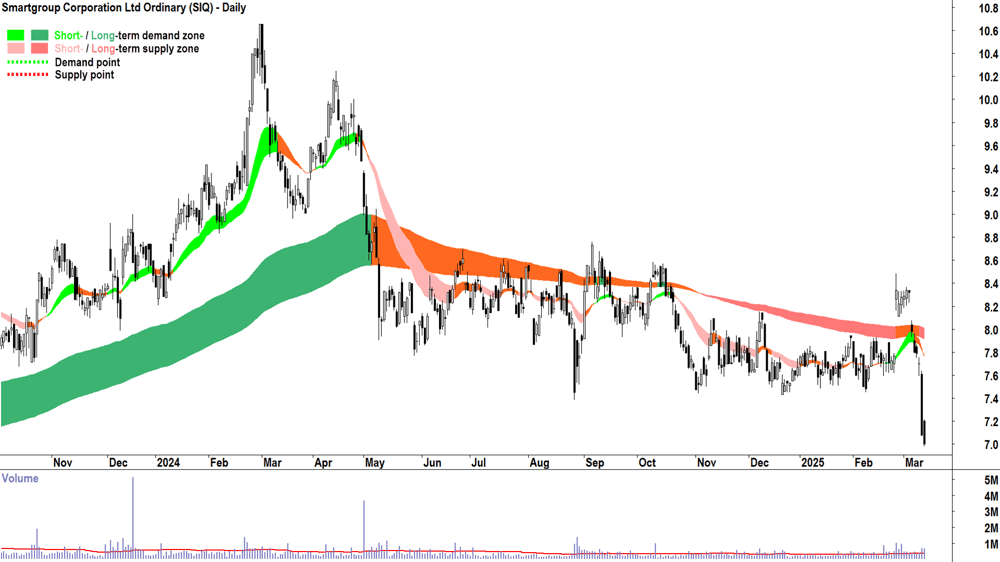Click the 5M volume axis label
Screen dimensions: 1000x562
pos(991,480)
